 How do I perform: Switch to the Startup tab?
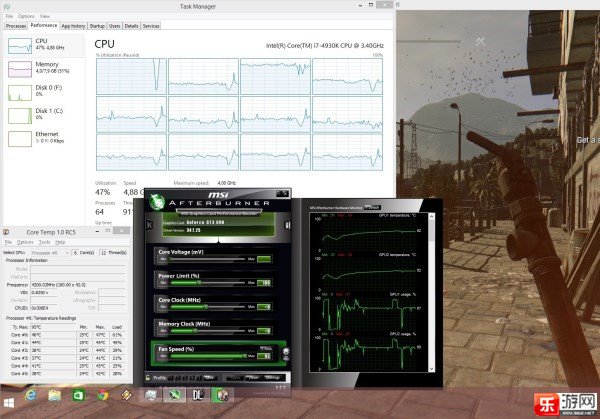coord(97,26)
